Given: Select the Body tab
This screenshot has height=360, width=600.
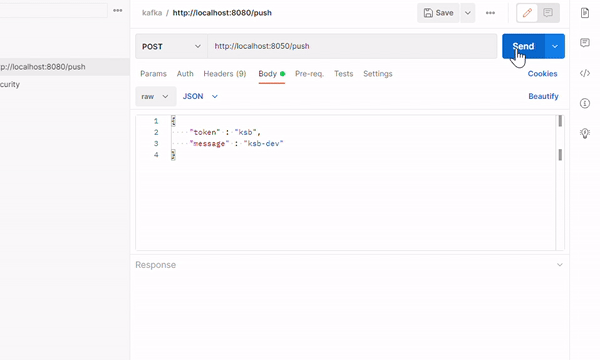Looking at the screenshot, I should [272, 74].
